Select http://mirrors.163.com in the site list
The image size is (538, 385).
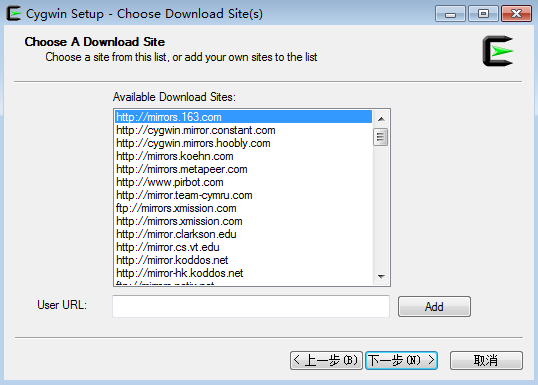244,117
